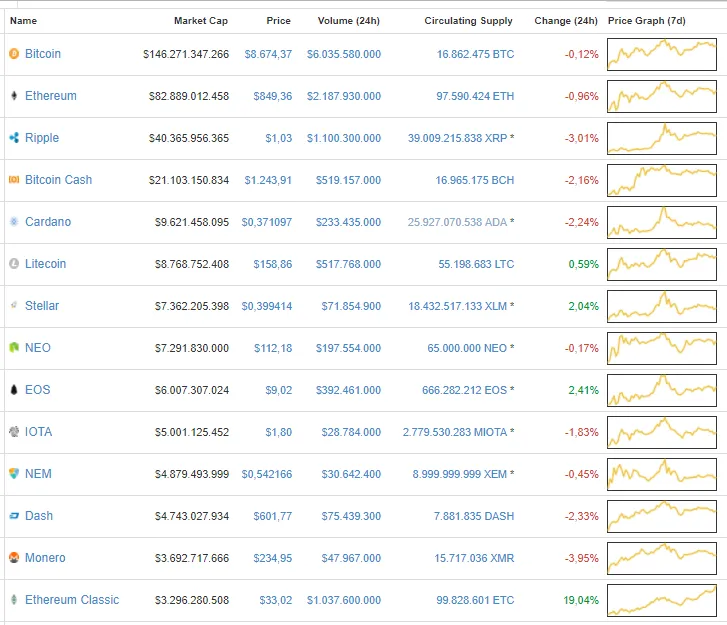Screen dimensions: 727x625
Task: Click Bitcoin volume $6.035.580.000
Action: coord(344,54)
